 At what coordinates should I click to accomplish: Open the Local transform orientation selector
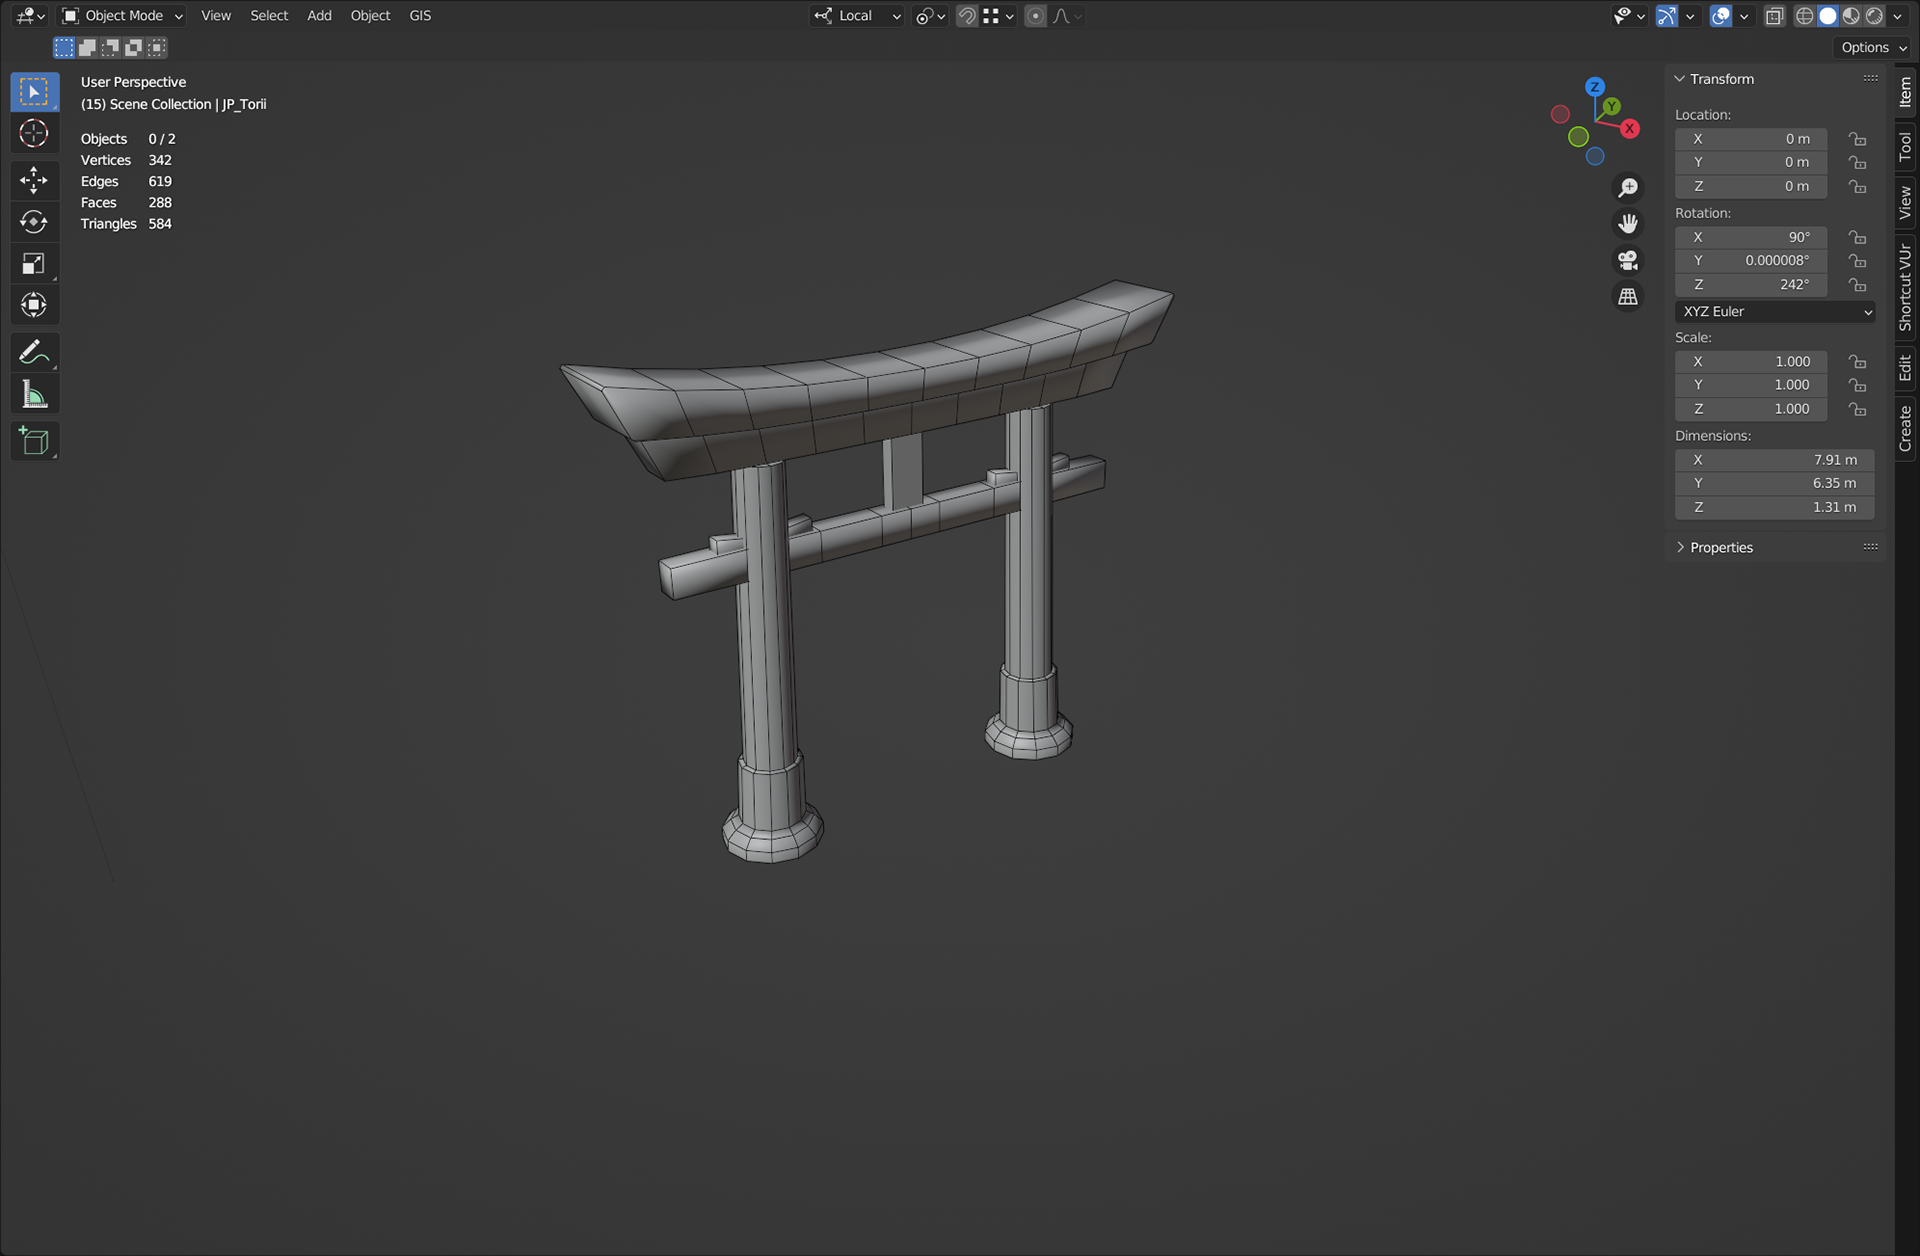pos(858,16)
